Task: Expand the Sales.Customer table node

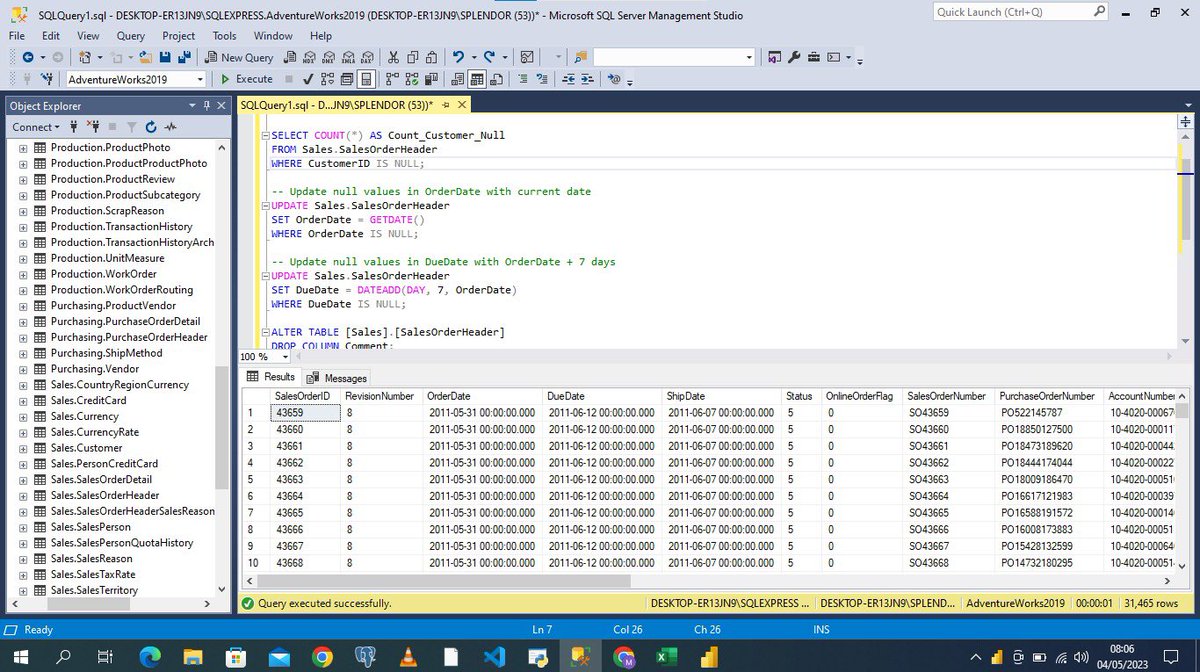Action: pyautogui.click(x=23, y=448)
